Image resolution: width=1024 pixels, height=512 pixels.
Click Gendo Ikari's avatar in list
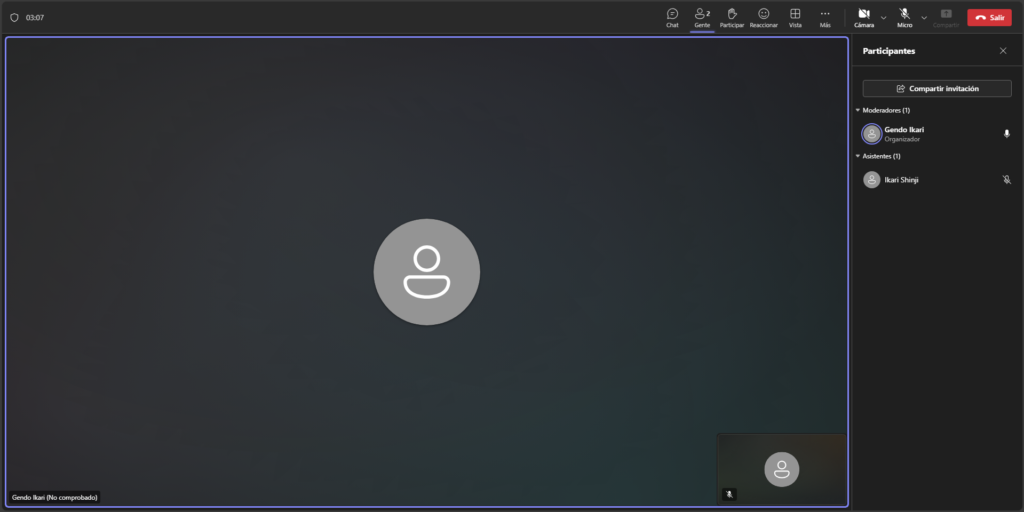872,134
